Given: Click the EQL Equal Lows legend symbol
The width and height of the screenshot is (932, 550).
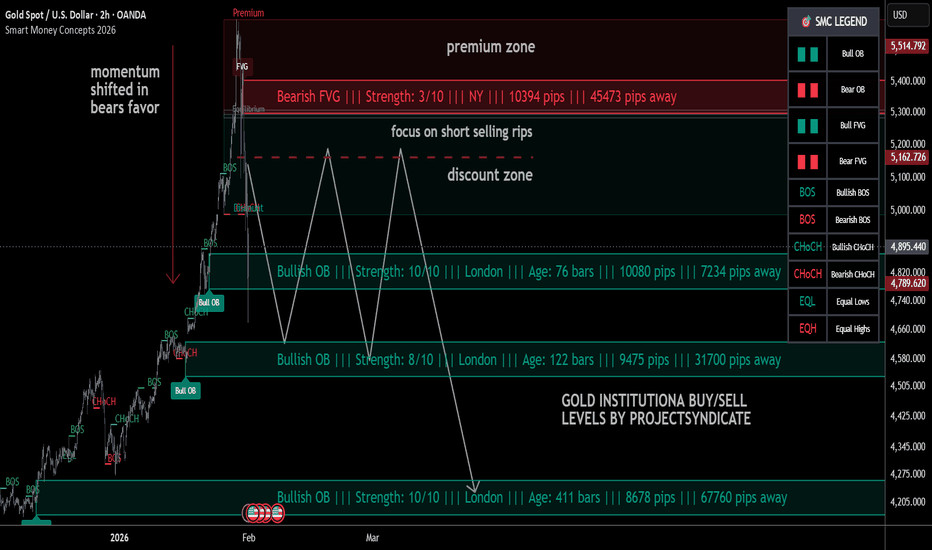Looking at the screenshot, I should (807, 300).
